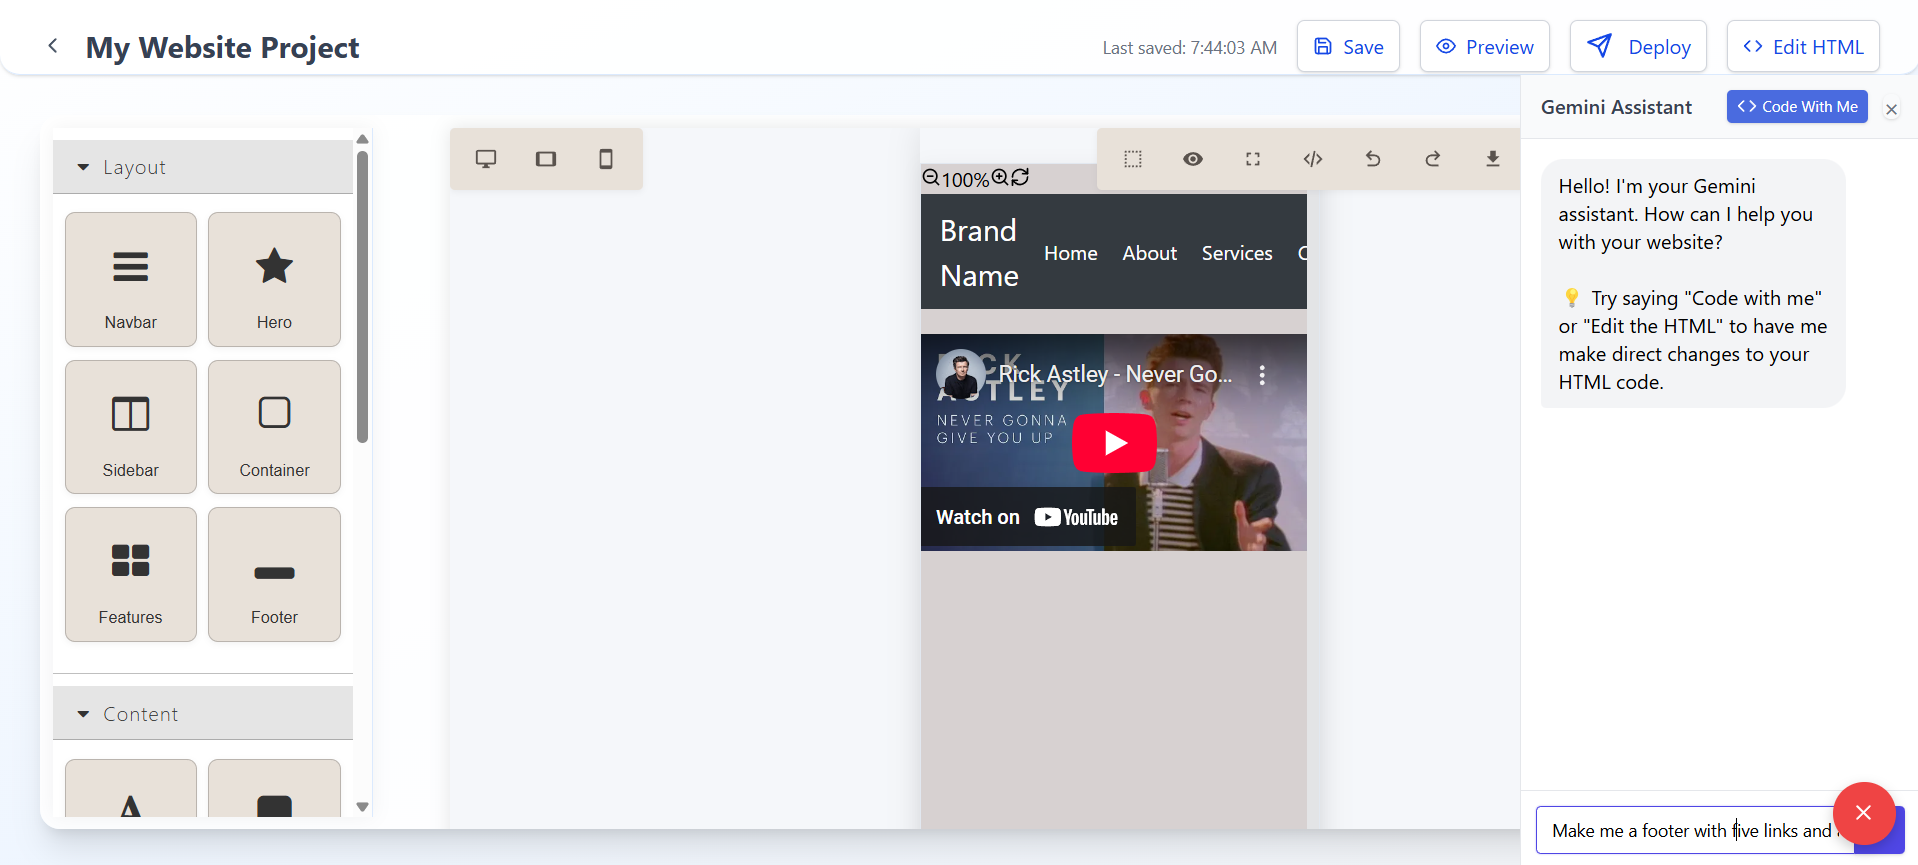
Task: Click the My Website Project title
Action: coord(222,47)
